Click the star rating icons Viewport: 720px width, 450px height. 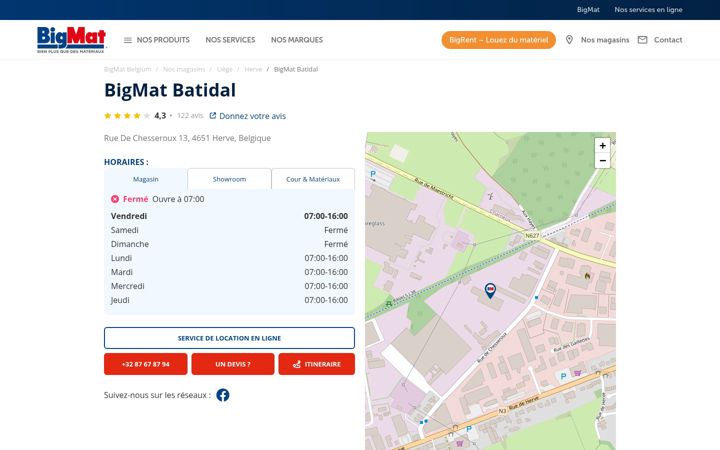[x=127, y=116]
